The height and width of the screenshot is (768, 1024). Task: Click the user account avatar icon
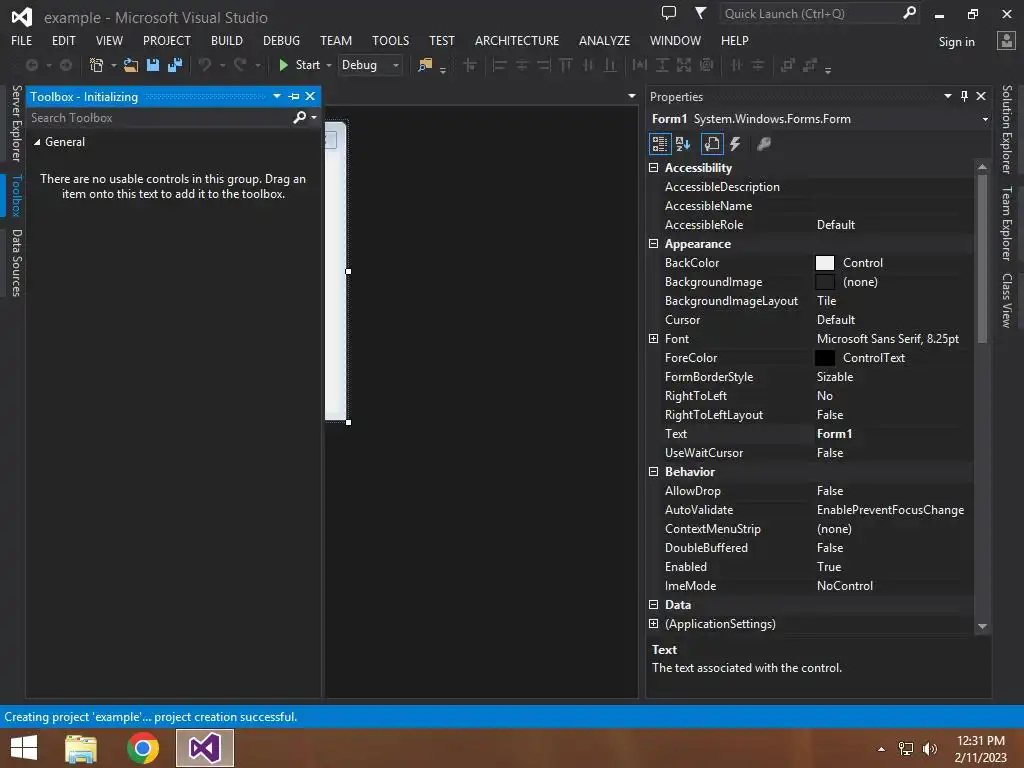click(1006, 40)
